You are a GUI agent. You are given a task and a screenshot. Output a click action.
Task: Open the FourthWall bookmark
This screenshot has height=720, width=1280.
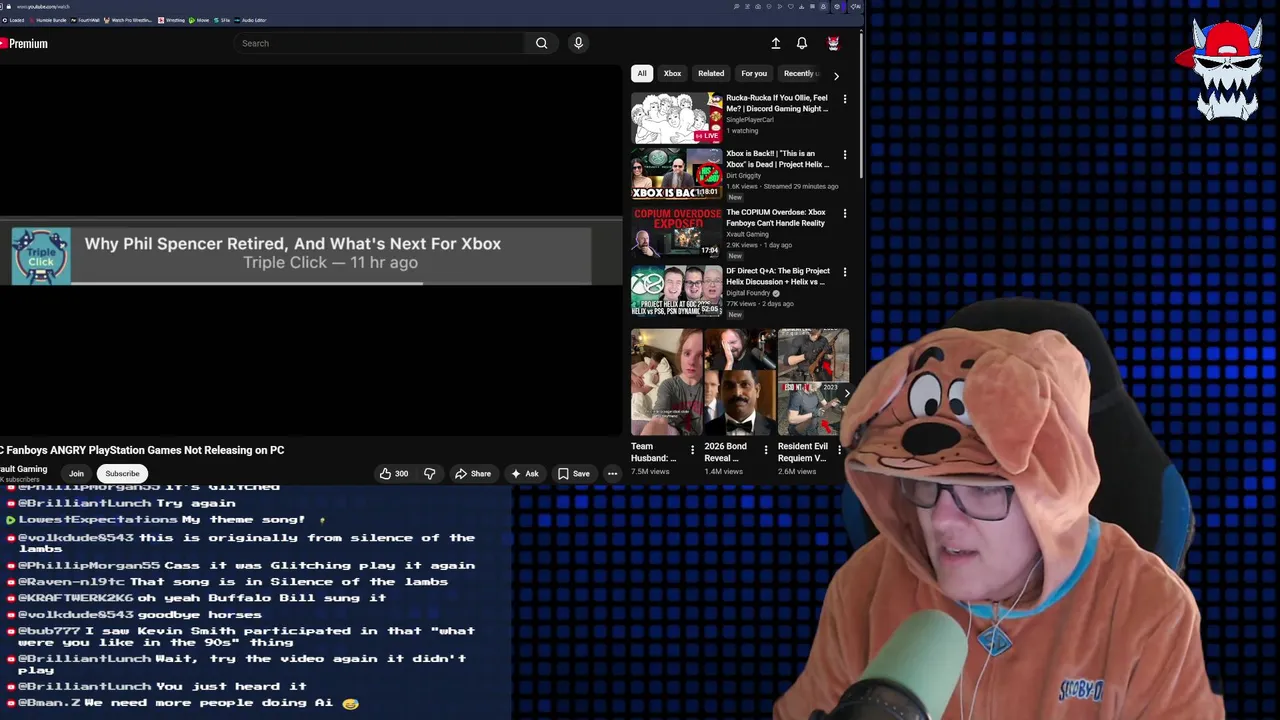point(85,20)
